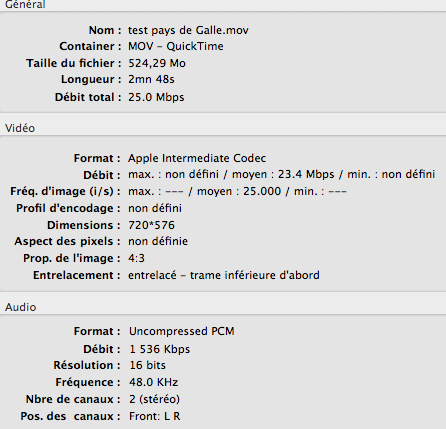This screenshot has width=446, height=429.
Task: Click the 'Pos. des canaux :' label
Action: (x=71, y=416)
